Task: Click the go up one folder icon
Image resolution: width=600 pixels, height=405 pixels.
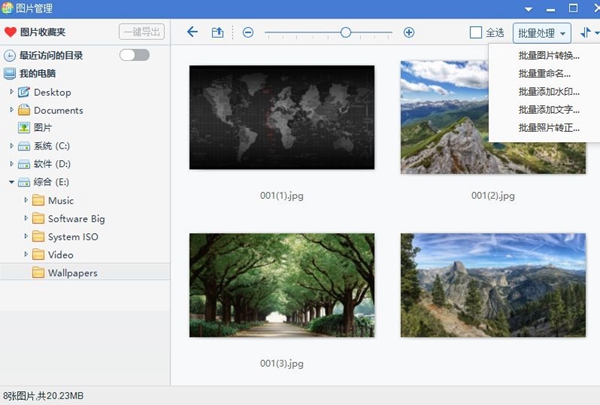Action: pyautogui.click(x=218, y=33)
